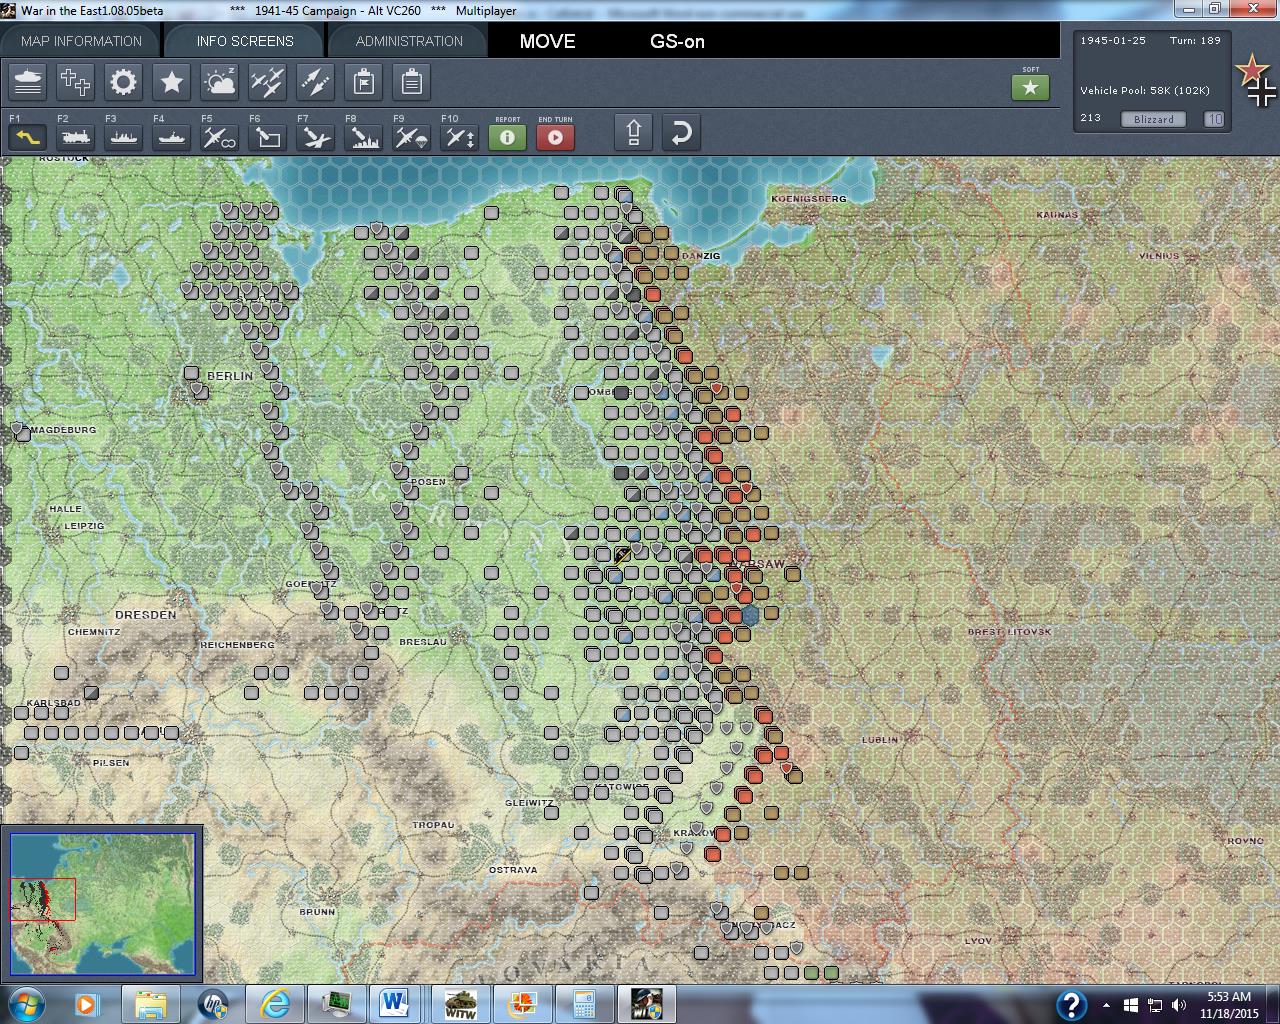Image resolution: width=1280 pixels, height=1024 pixels.
Task: Click the Vehicle Pool: 58K (102K) text
Action: [1145, 90]
